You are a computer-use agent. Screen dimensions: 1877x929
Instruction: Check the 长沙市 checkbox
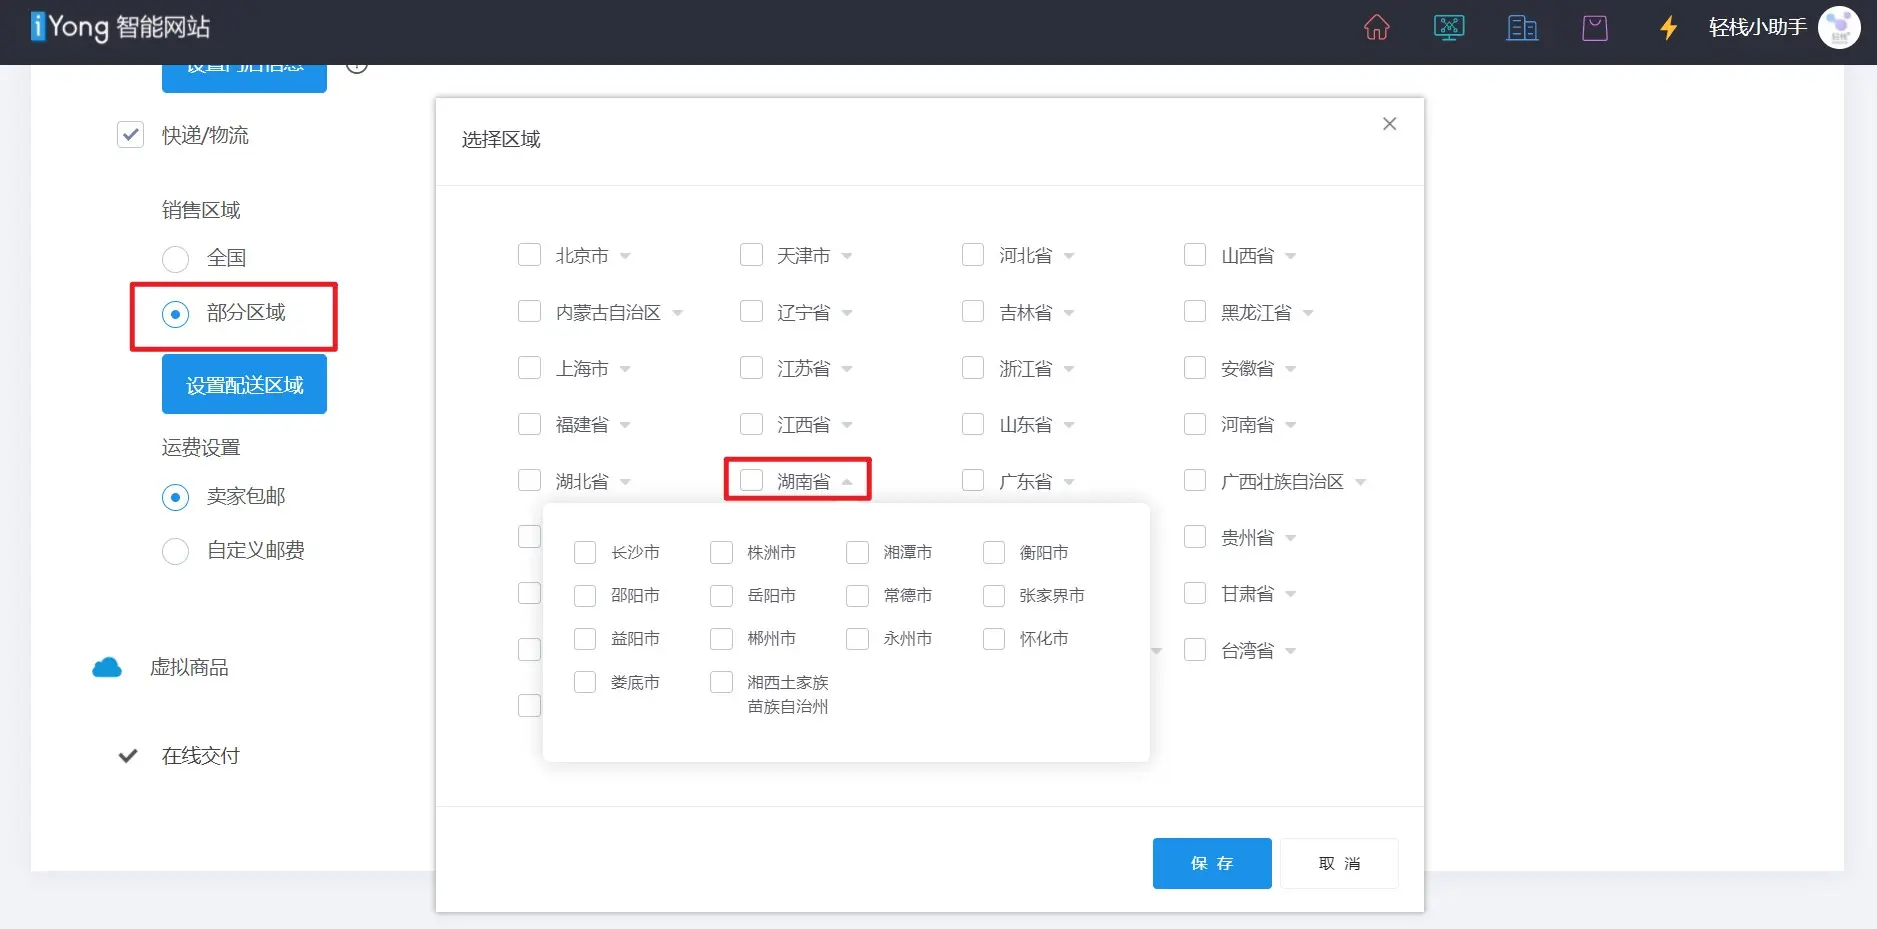tap(585, 553)
